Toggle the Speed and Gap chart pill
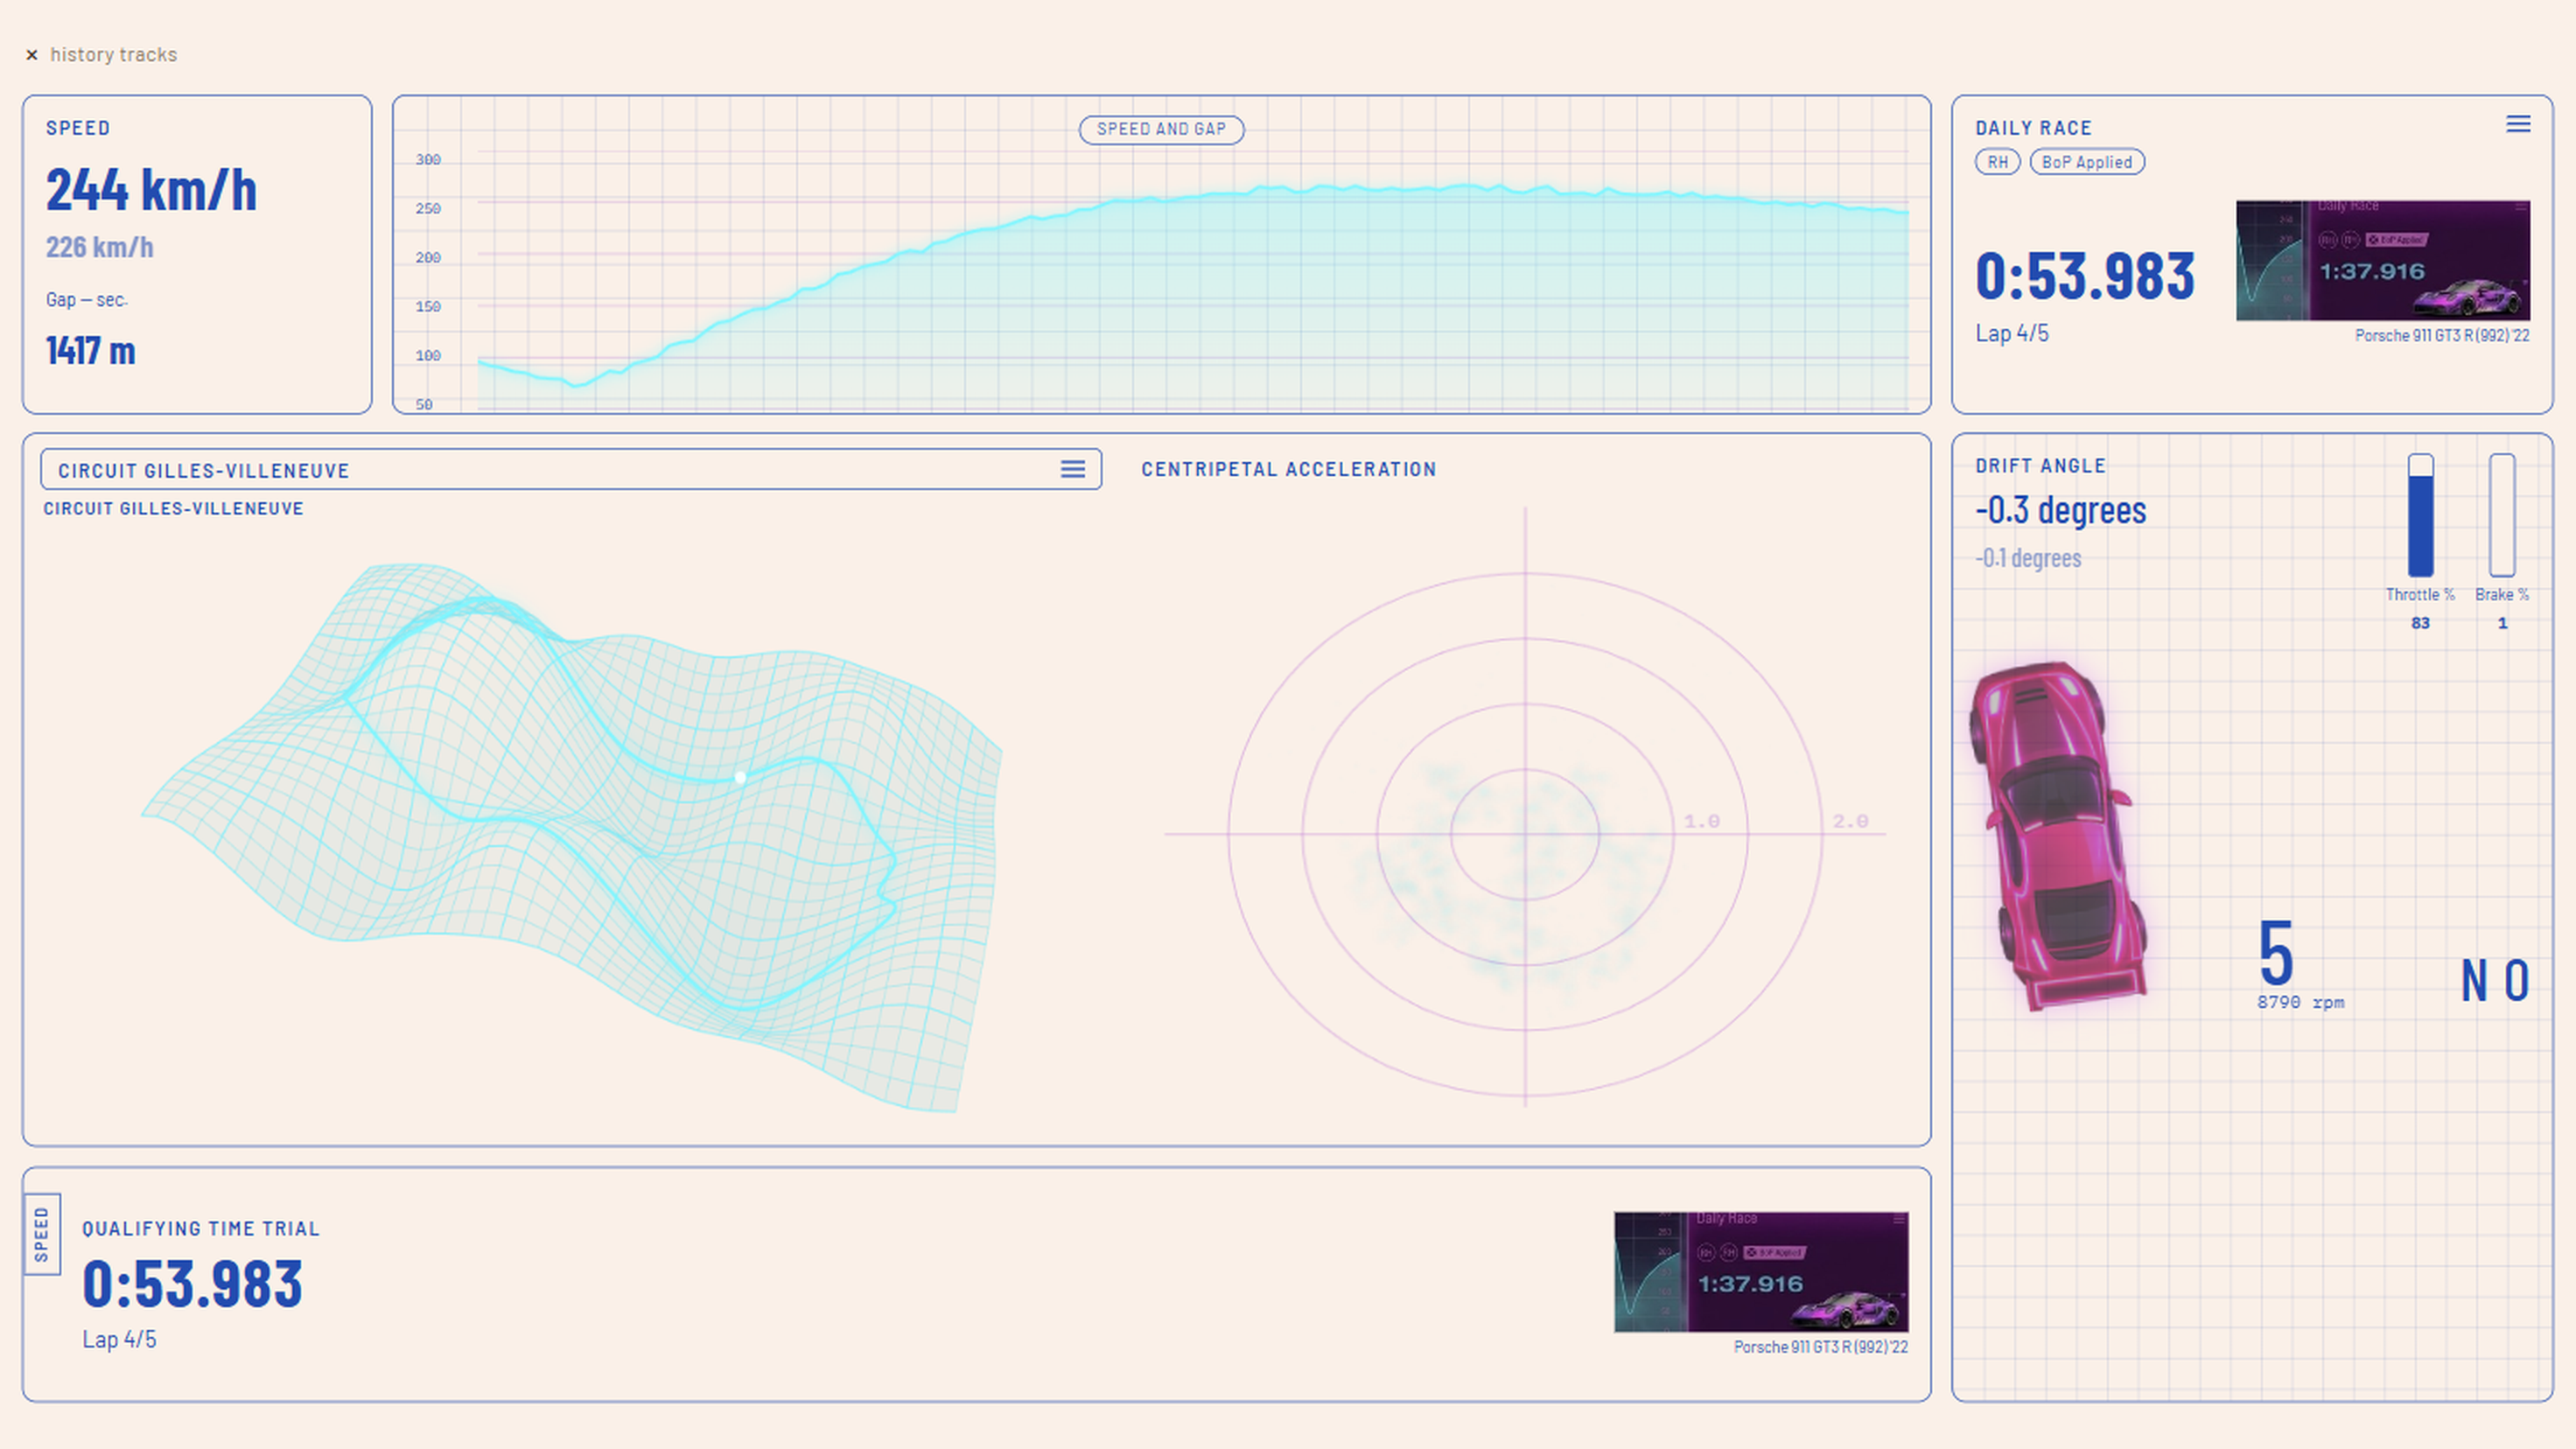The height and width of the screenshot is (1449, 2576). [1161, 130]
